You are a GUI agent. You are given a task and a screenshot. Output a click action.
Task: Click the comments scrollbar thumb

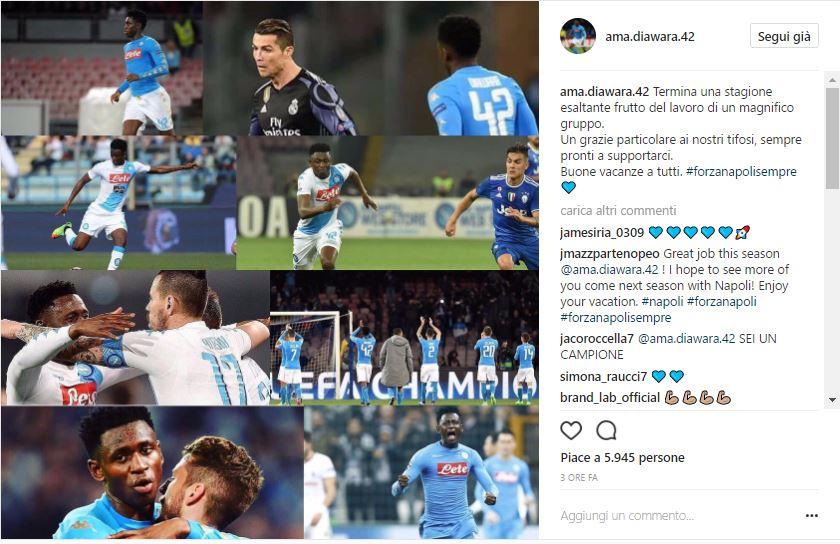[x=832, y=138]
